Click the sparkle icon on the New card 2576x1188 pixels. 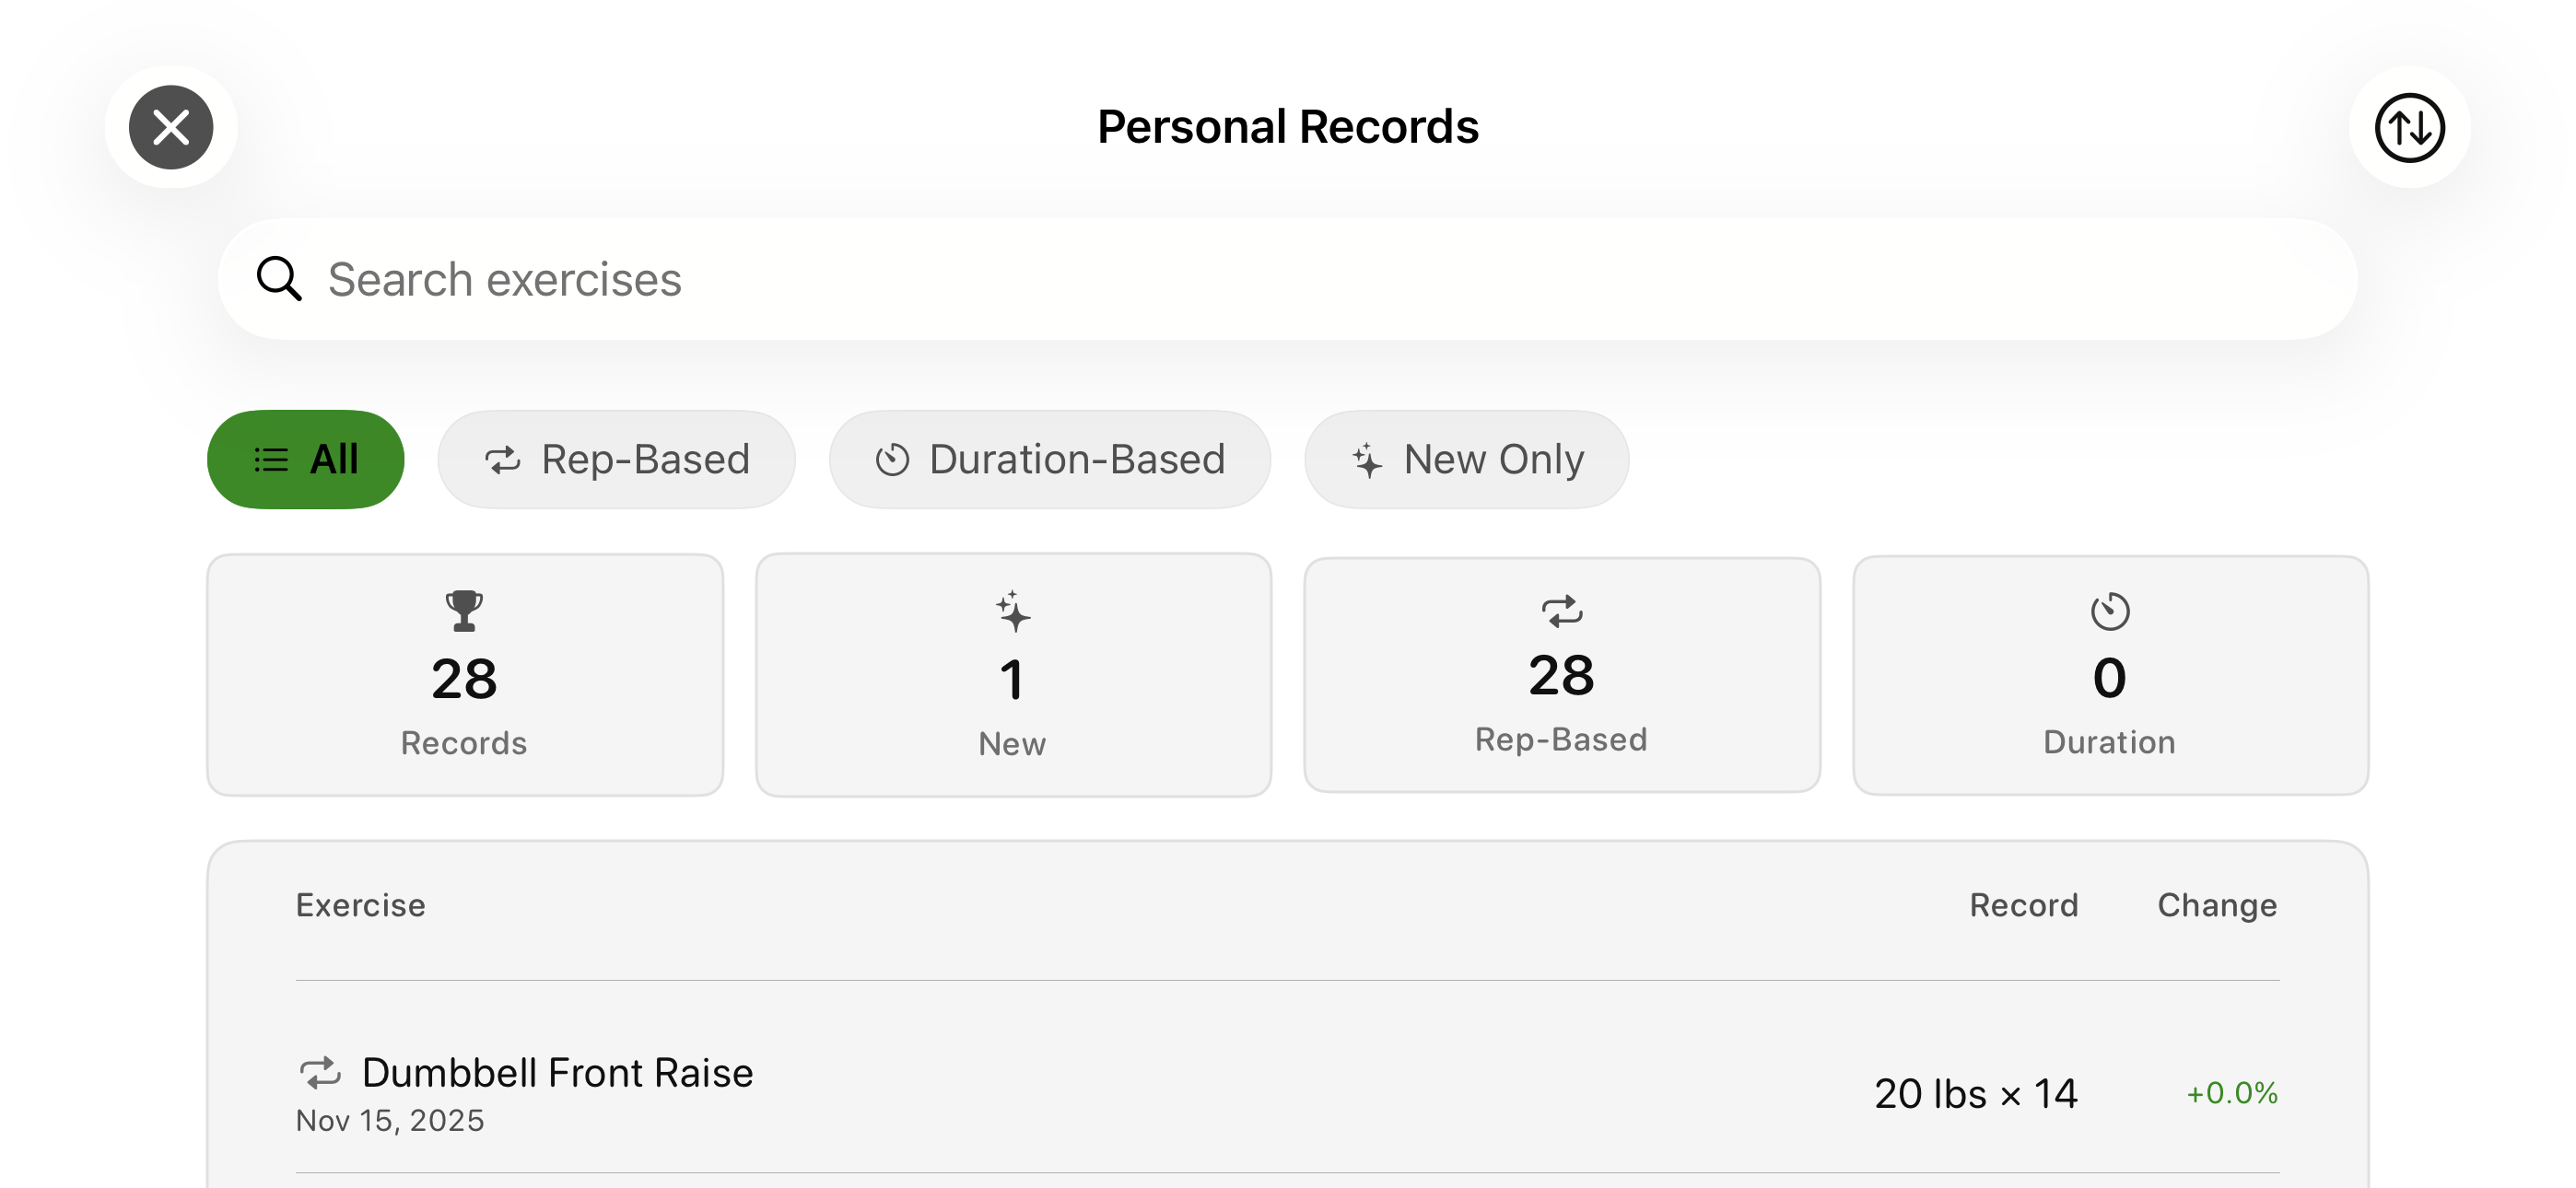[x=1012, y=614]
